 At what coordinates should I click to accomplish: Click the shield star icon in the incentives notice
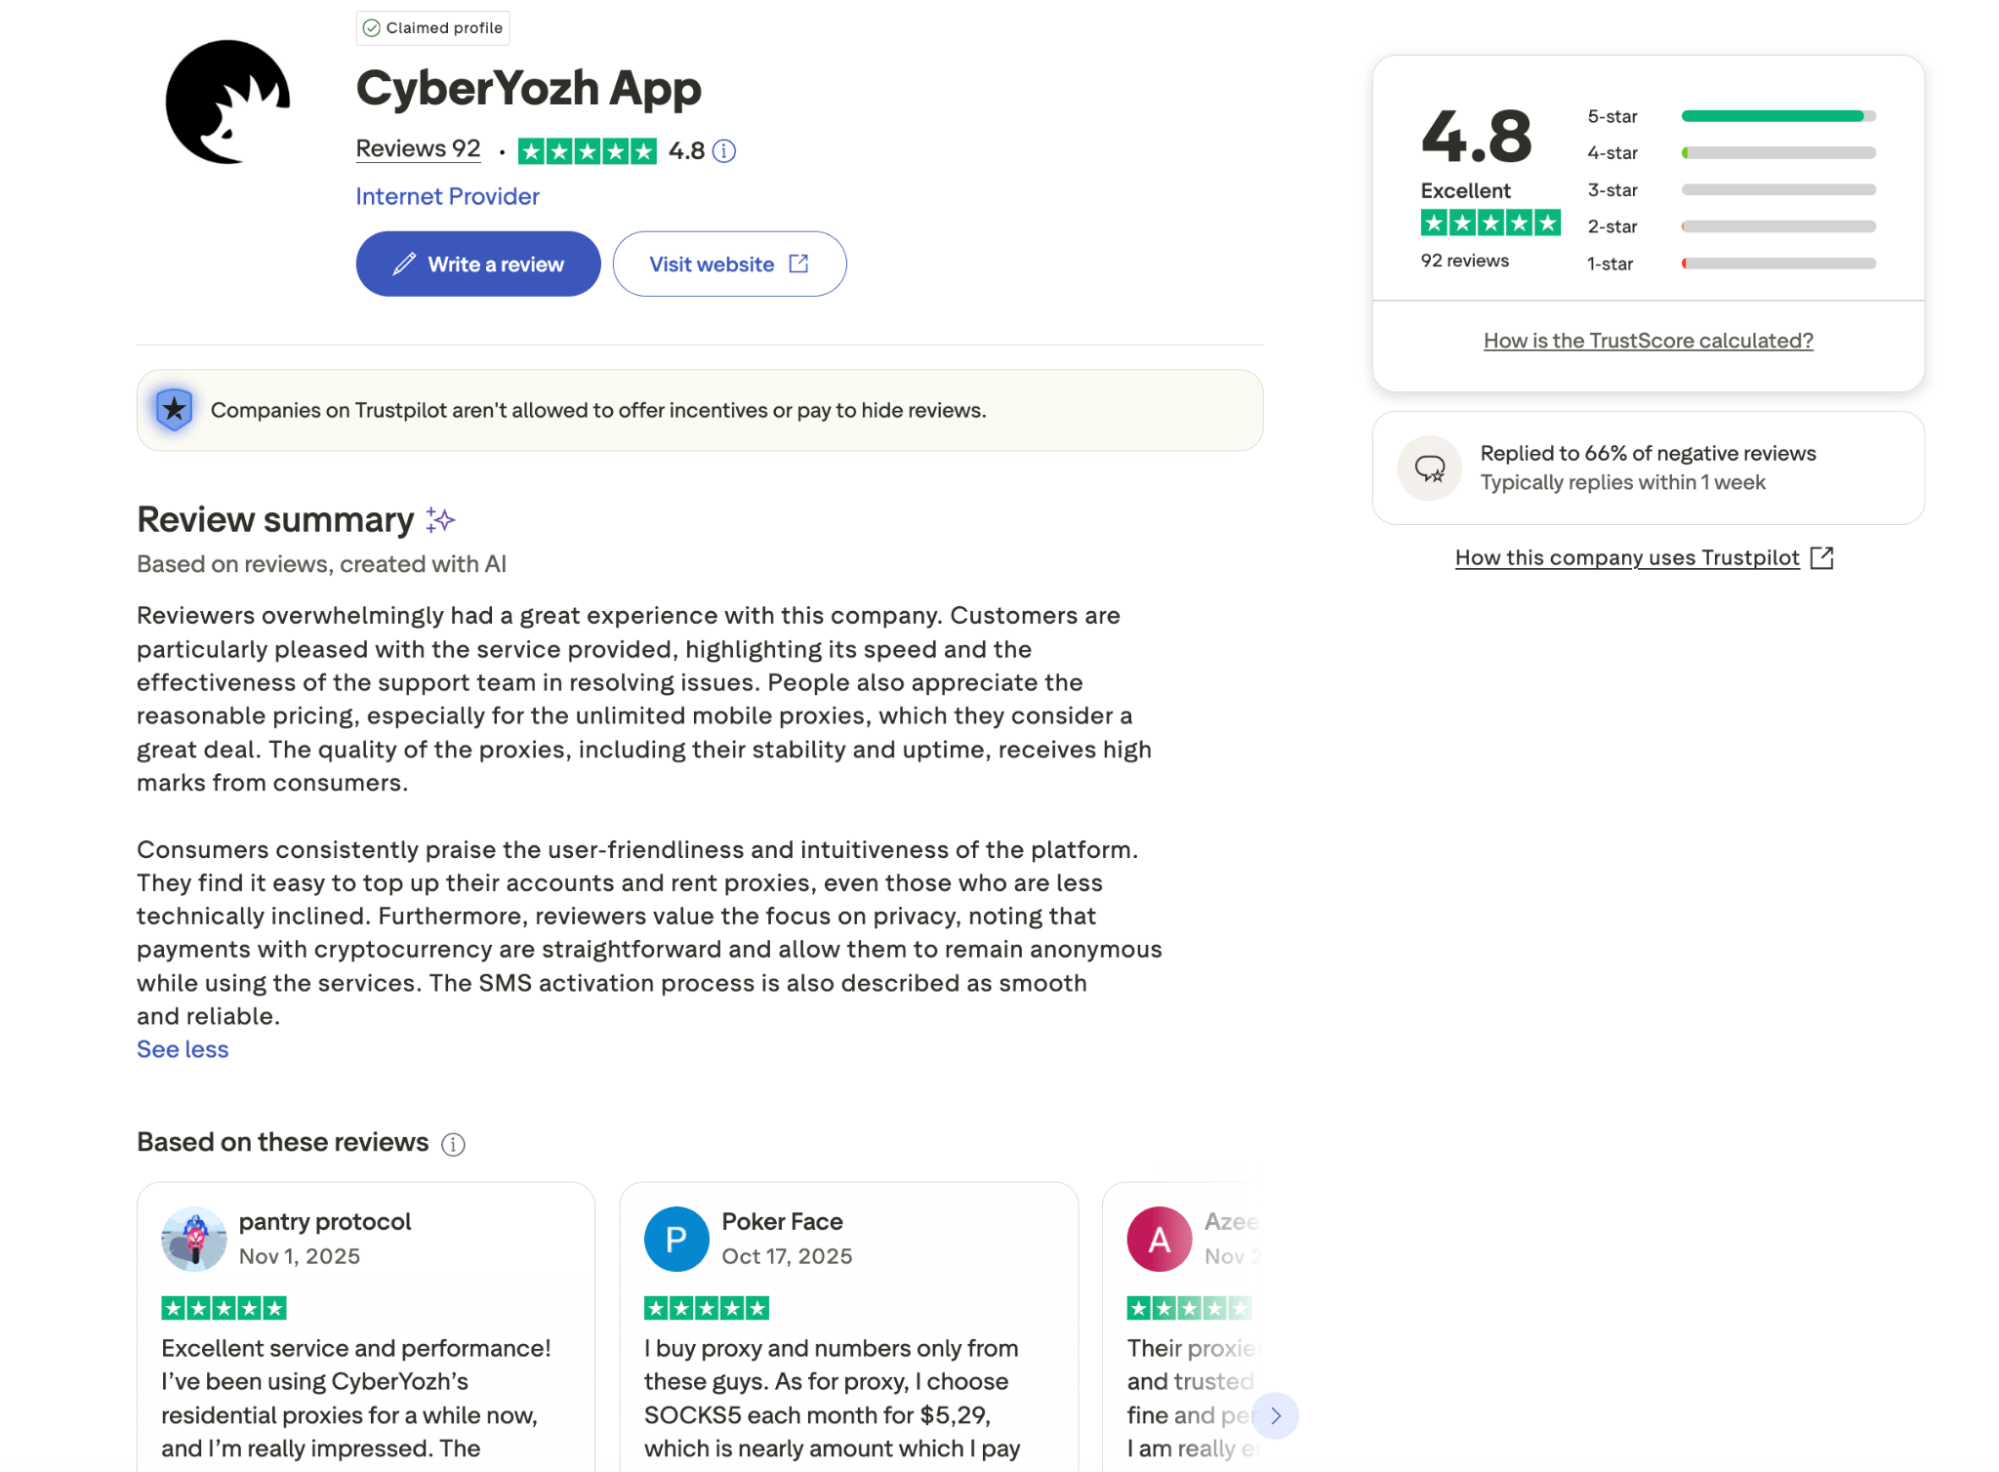point(174,409)
